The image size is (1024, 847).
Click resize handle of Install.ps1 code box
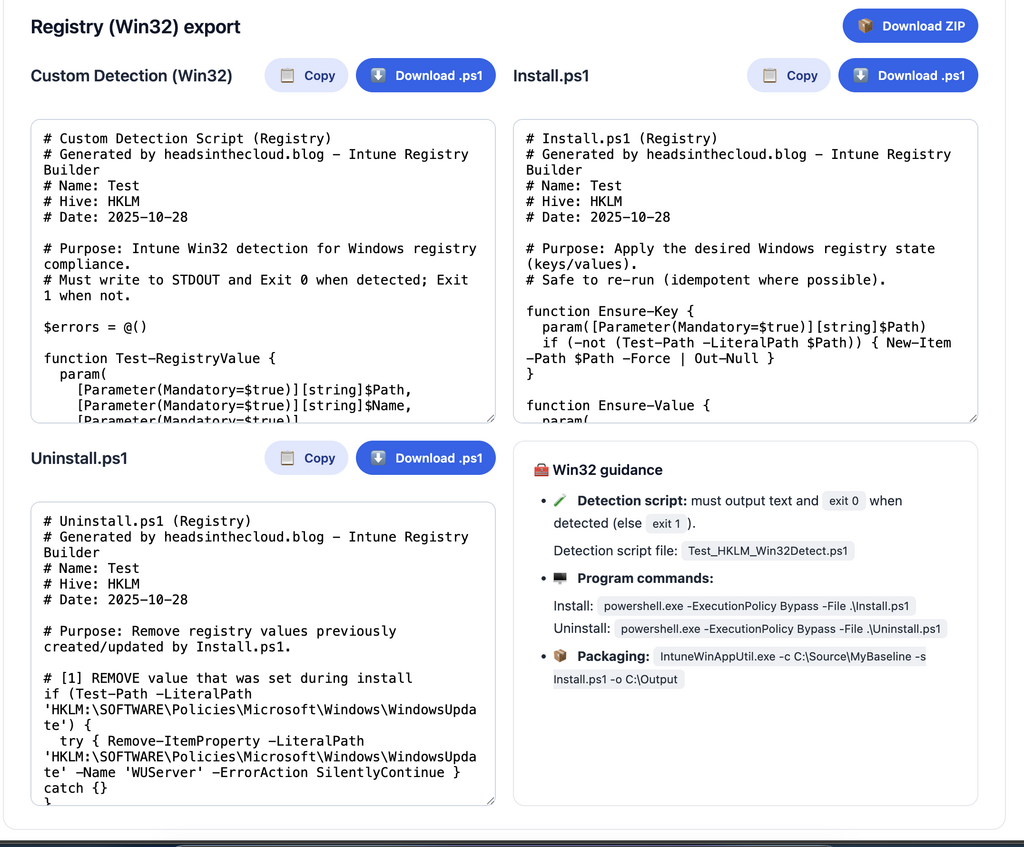coord(972,417)
